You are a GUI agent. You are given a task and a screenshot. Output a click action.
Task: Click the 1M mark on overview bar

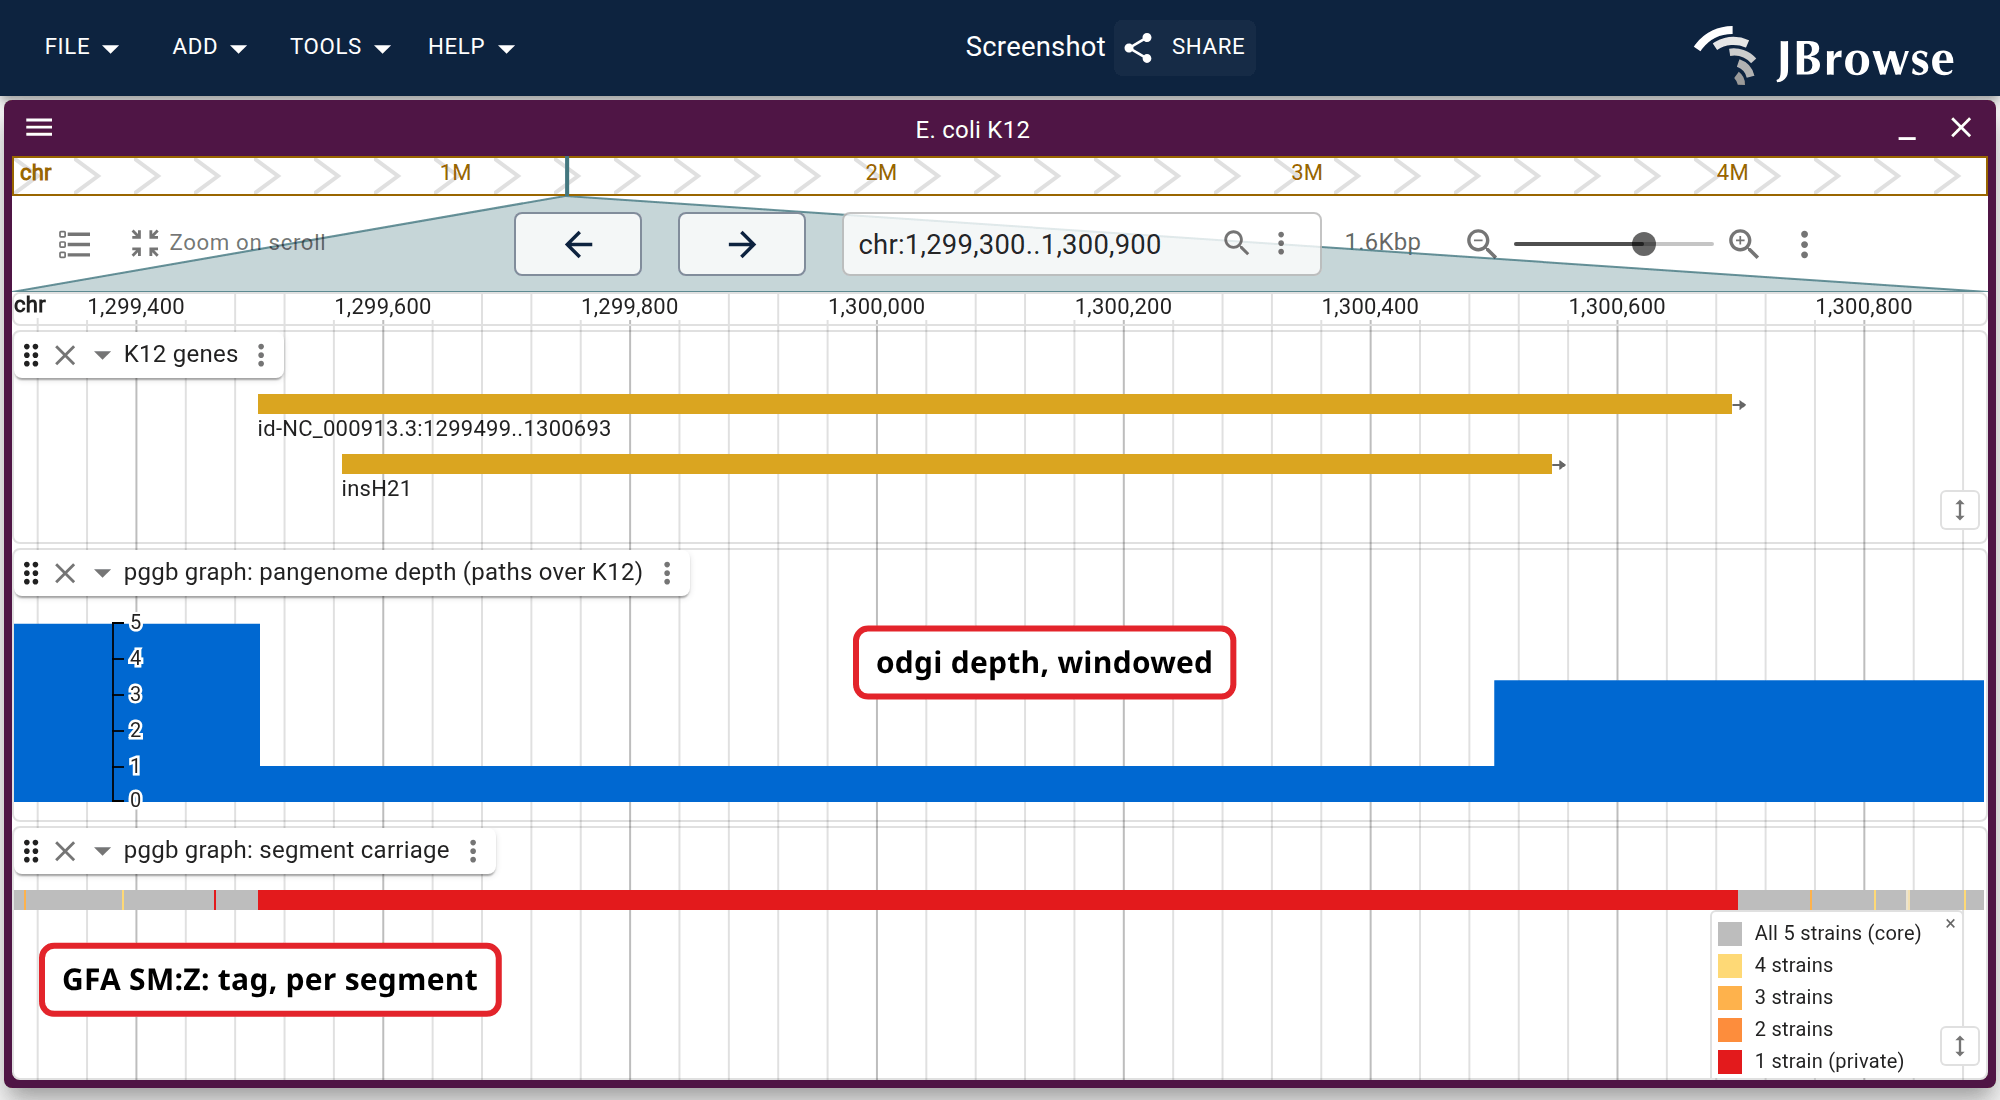coord(455,173)
